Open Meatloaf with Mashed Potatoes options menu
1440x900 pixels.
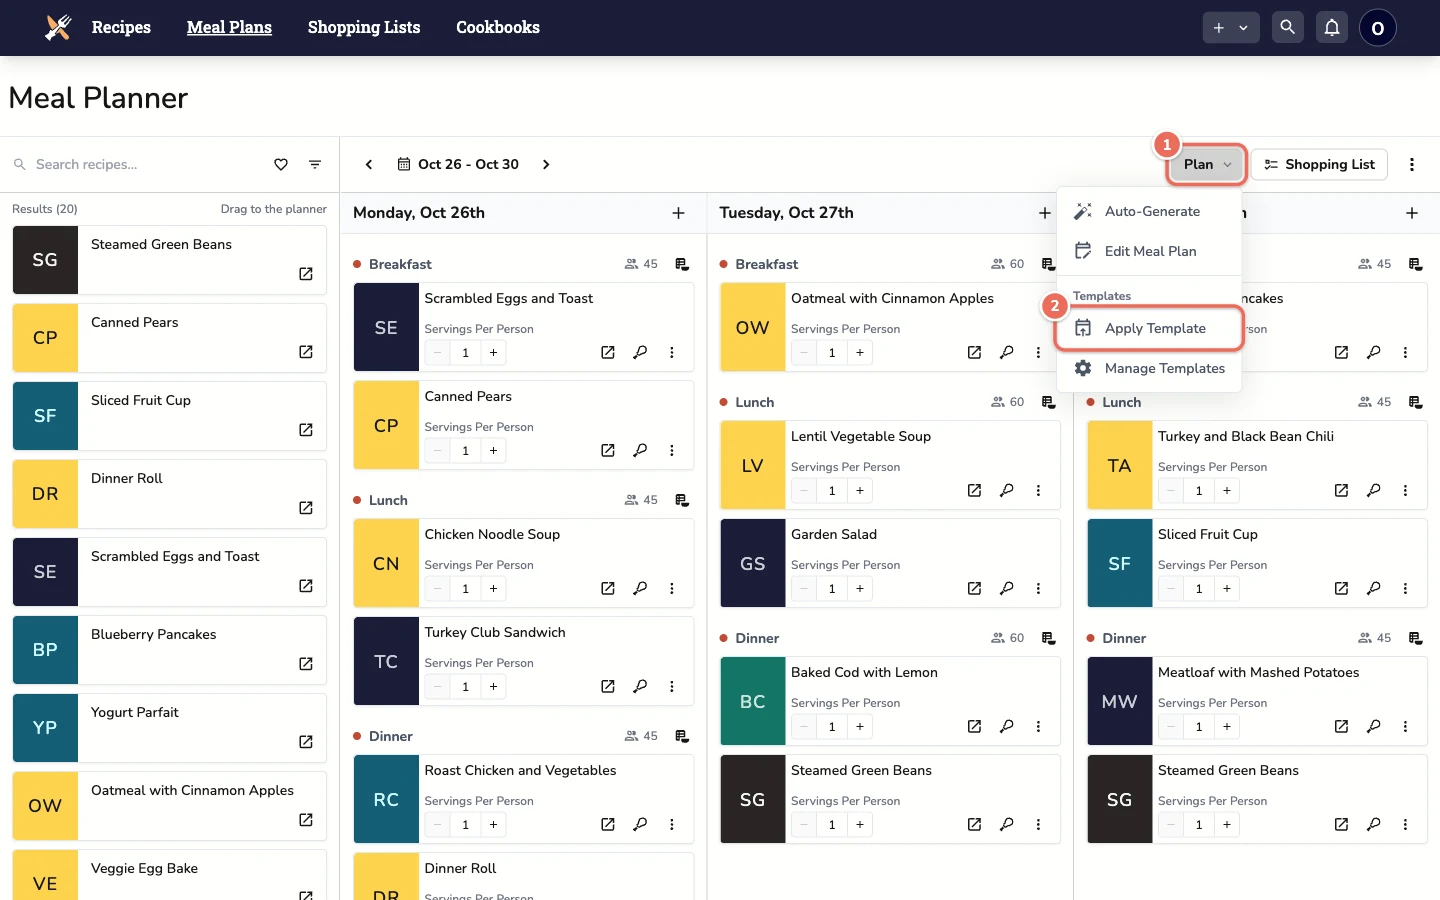click(1405, 726)
